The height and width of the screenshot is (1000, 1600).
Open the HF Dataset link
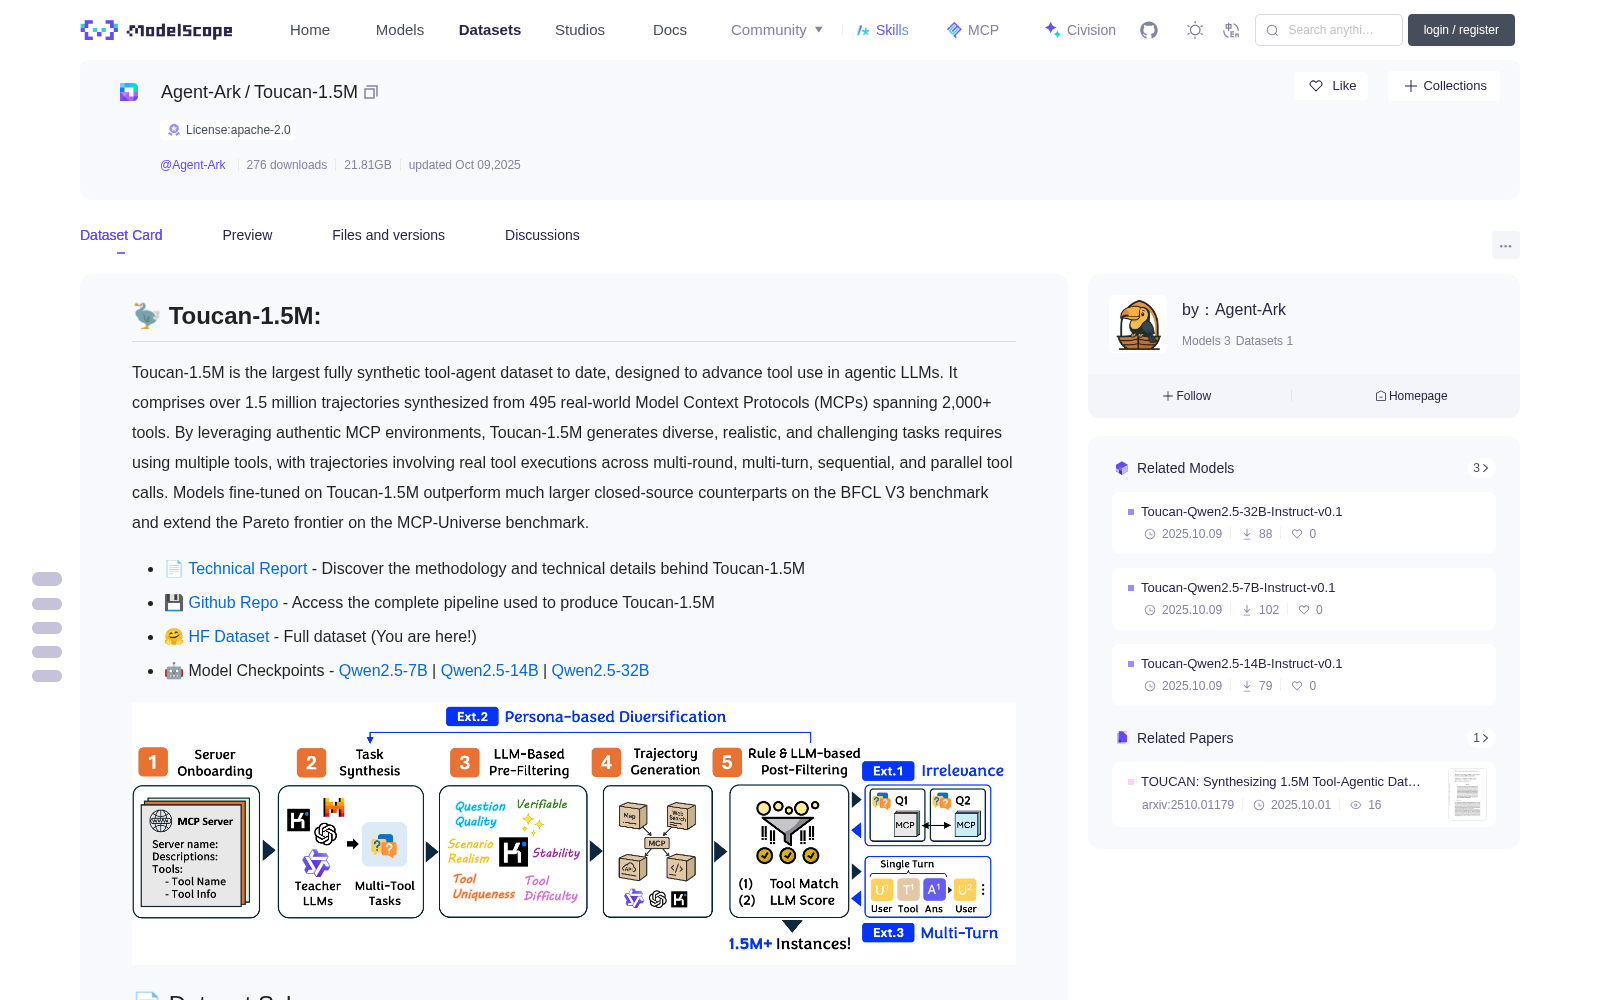coord(229,636)
